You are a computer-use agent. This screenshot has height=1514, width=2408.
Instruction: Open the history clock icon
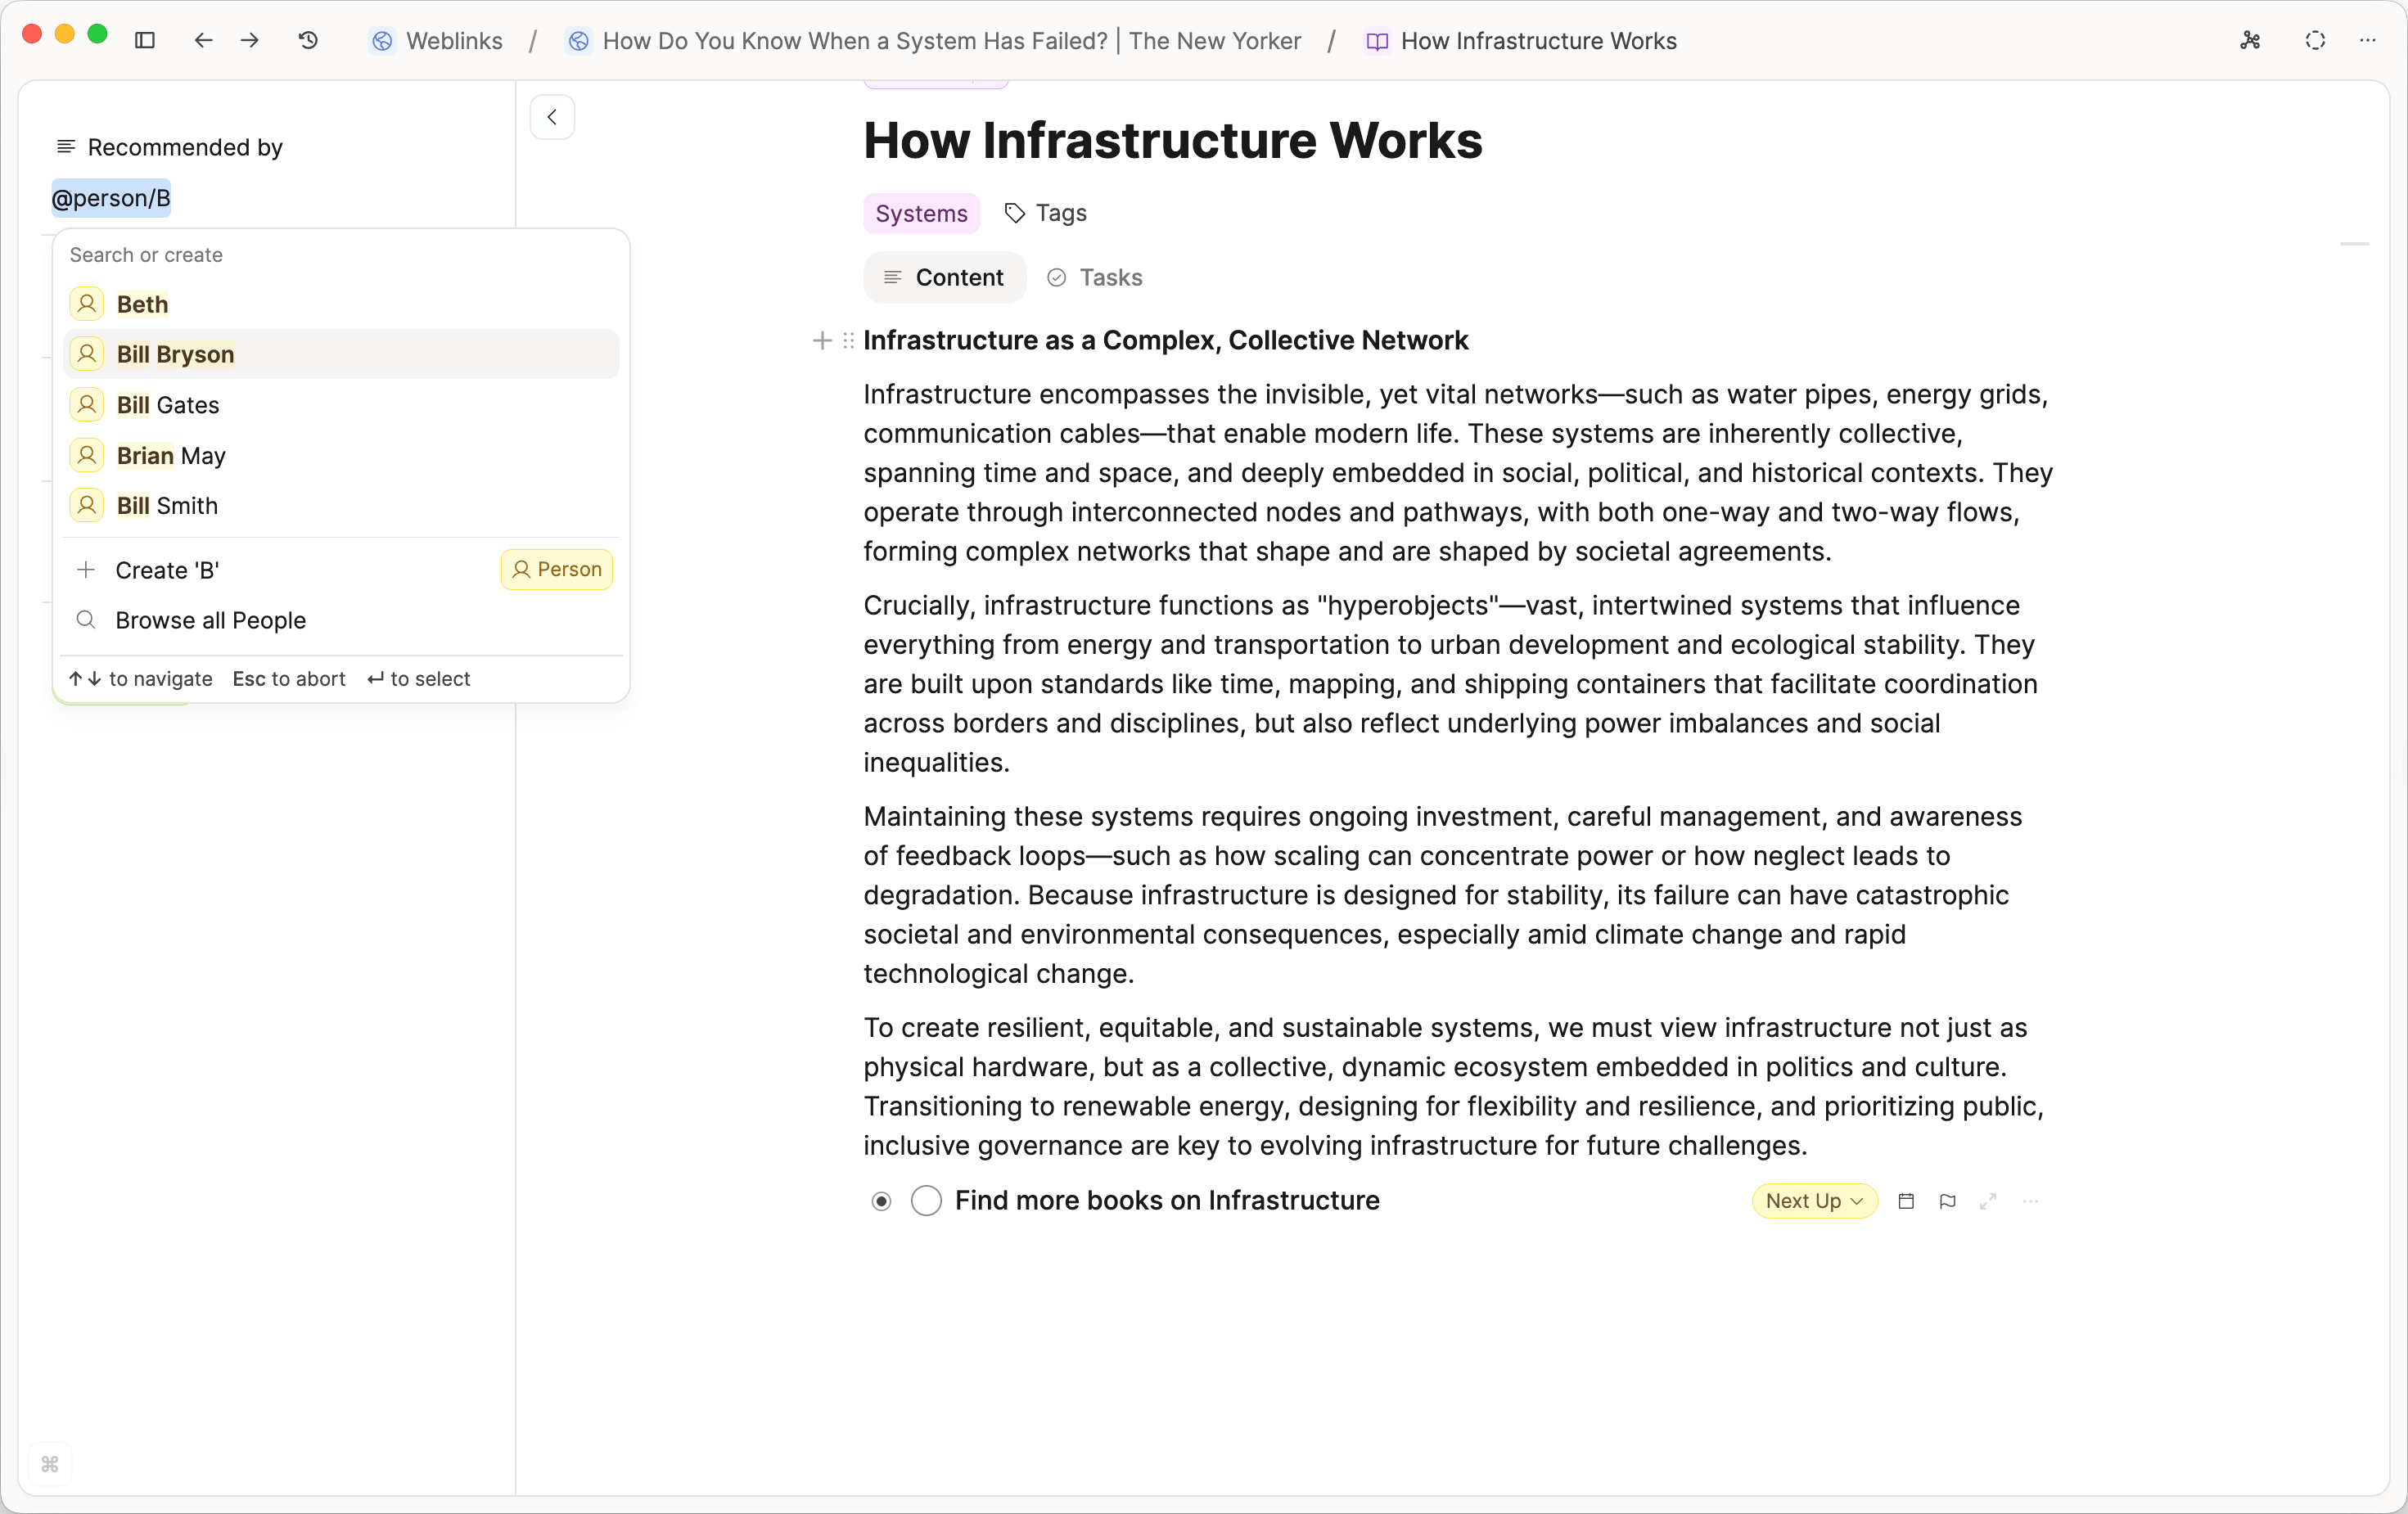(x=308, y=40)
